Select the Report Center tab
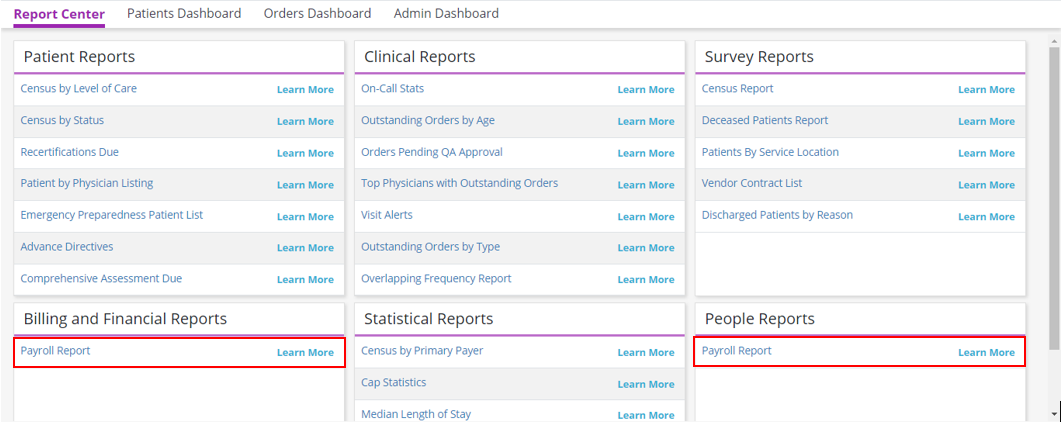The image size is (1061, 422). (x=59, y=14)
